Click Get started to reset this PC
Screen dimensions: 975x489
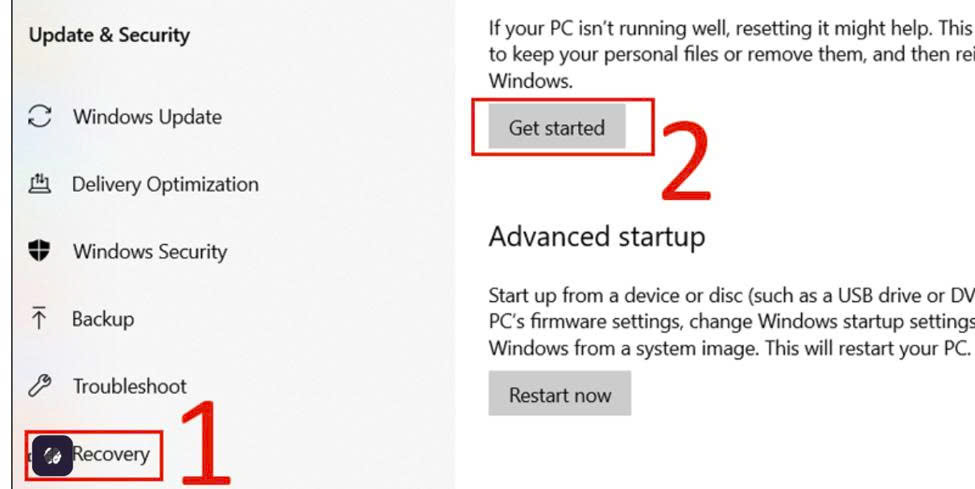pos(557,126)
